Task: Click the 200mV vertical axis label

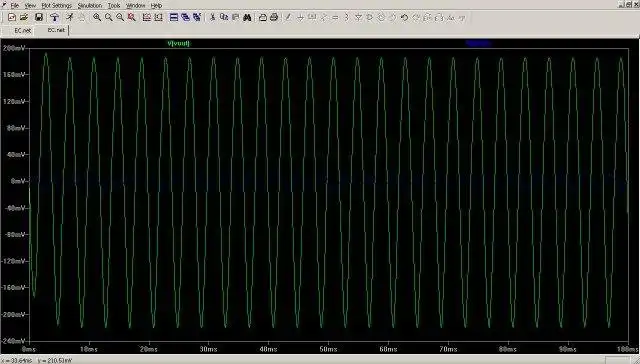Action: tap(15, 48)
